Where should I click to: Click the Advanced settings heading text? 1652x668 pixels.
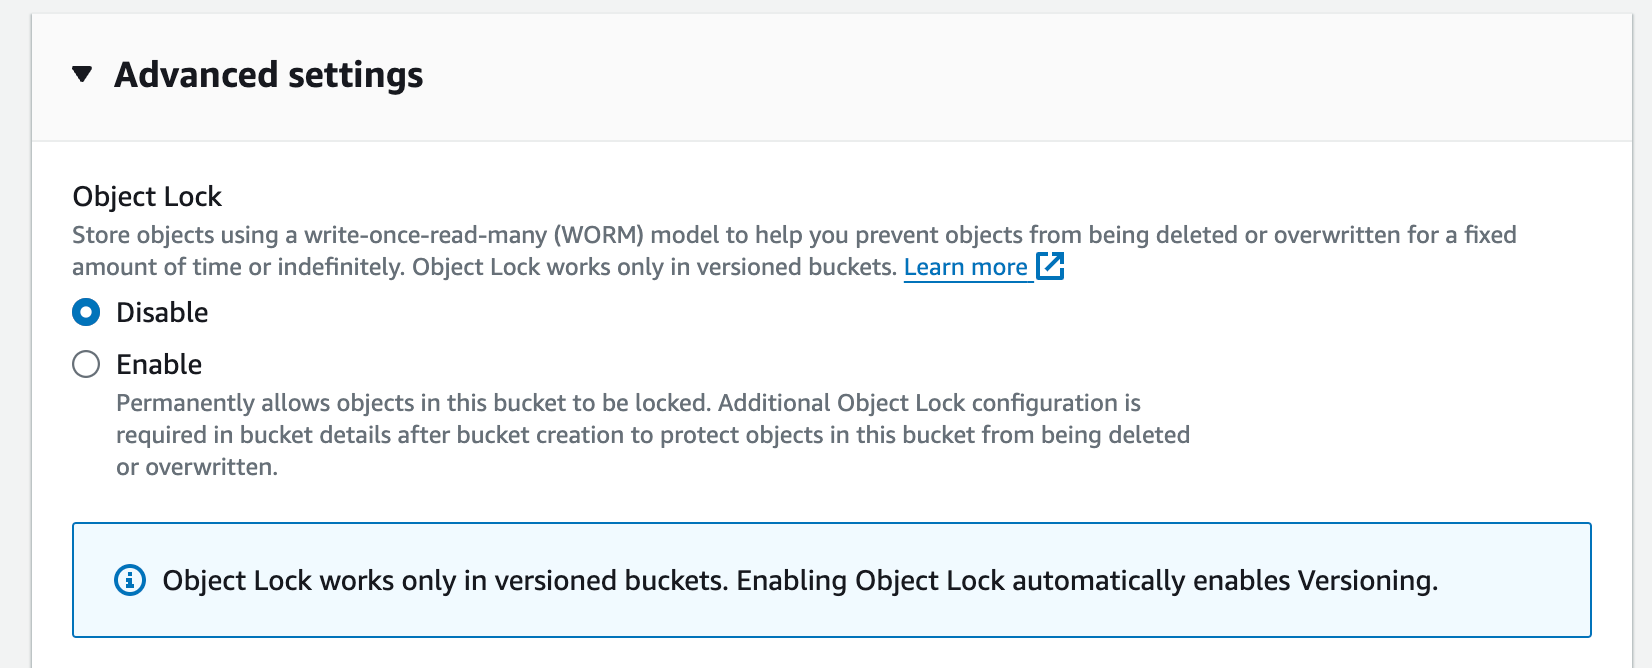click(x=268, y=75)
